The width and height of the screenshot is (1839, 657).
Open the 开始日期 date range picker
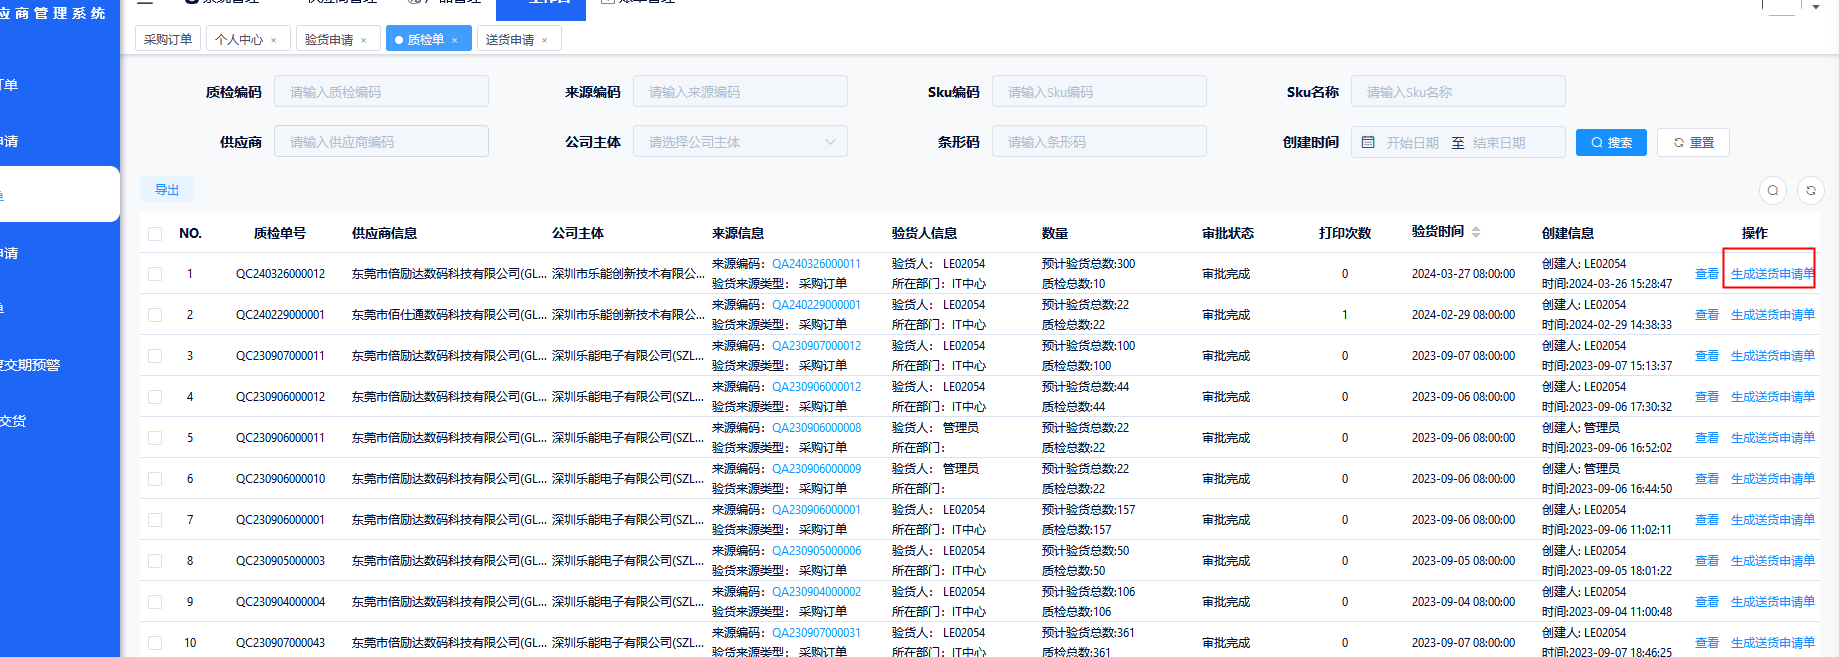coord(1411,142)
